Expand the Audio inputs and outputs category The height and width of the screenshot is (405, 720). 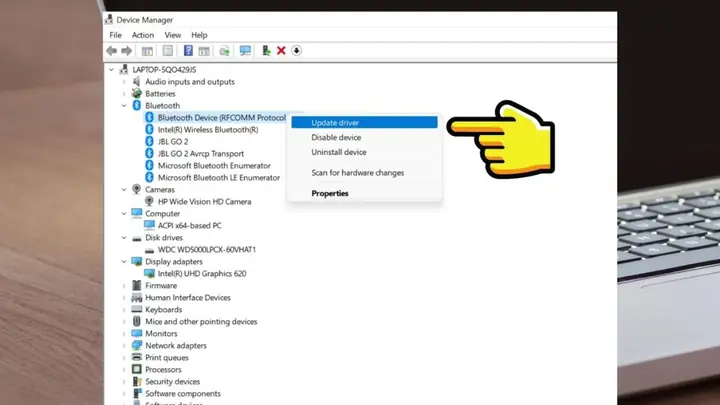(x=124, y=82)
